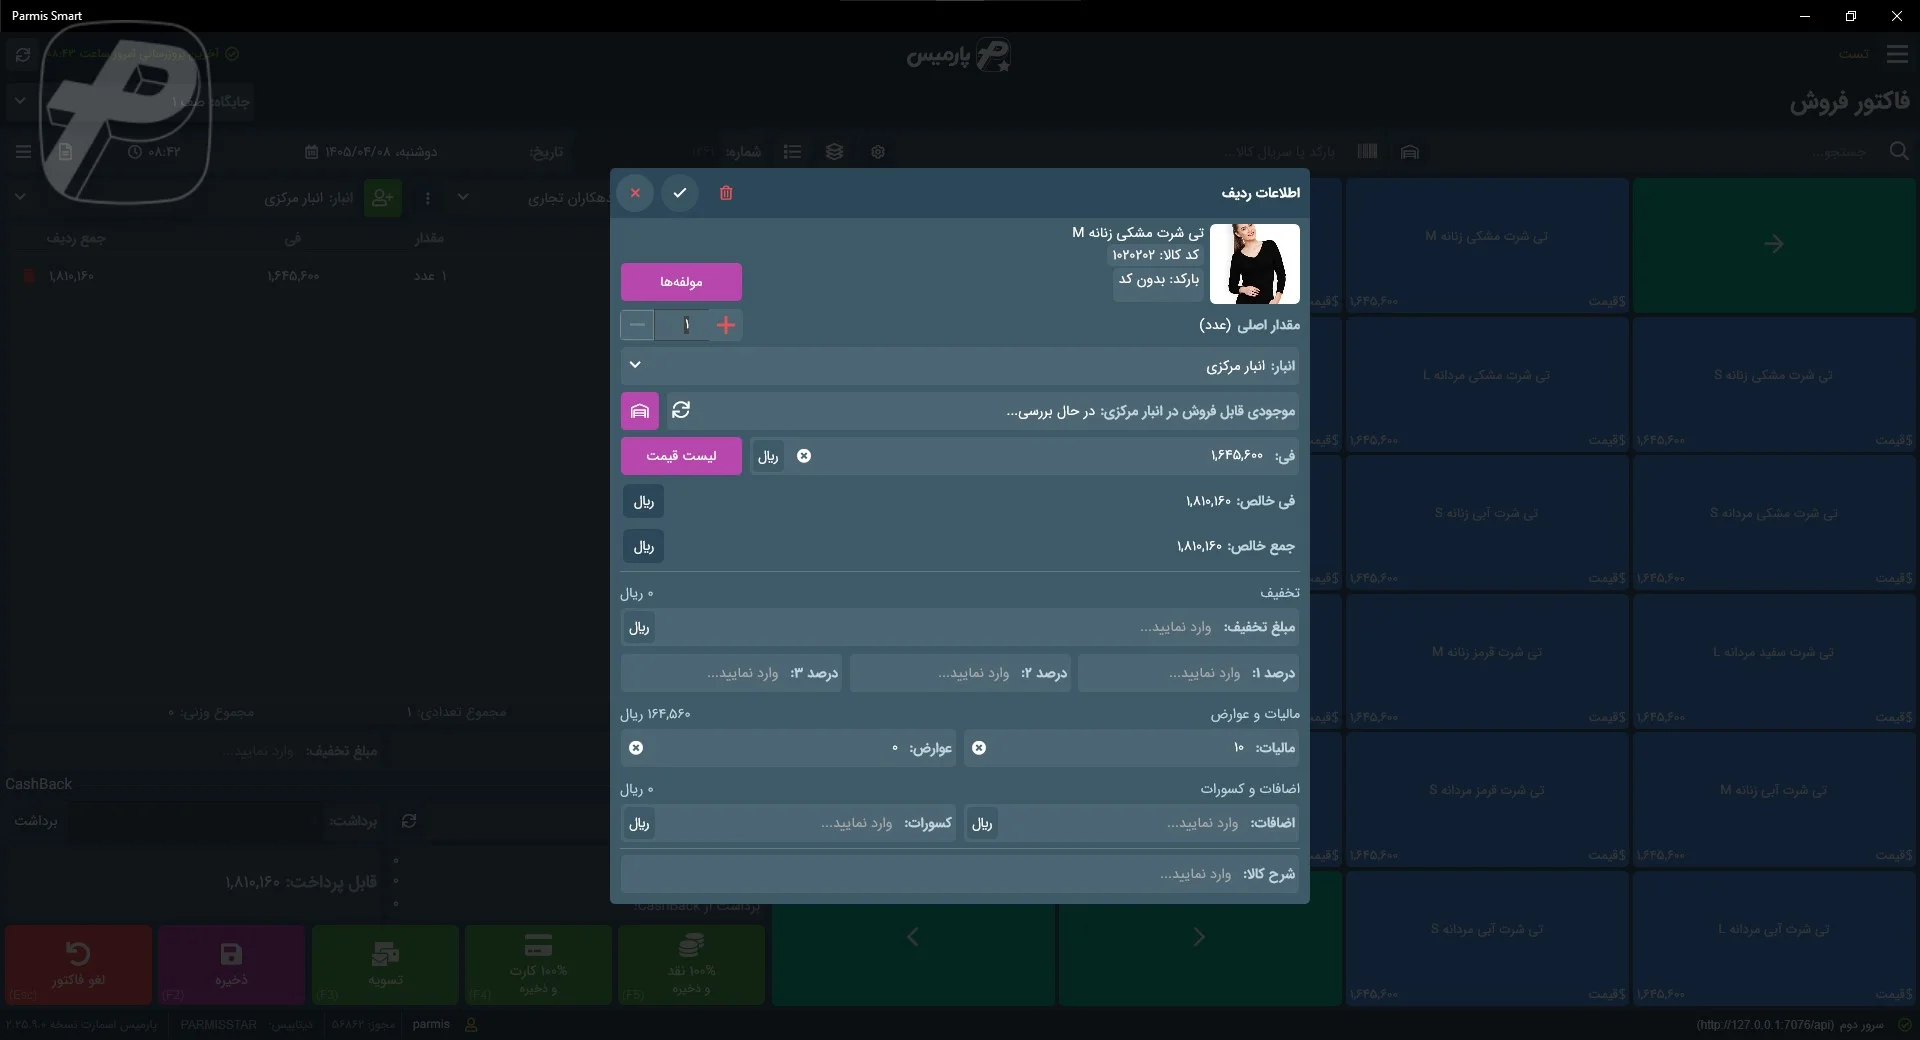Screen dimensions: 1920x1040
Task: Delete the row using the red trash icon
Action: pos(726,193)
